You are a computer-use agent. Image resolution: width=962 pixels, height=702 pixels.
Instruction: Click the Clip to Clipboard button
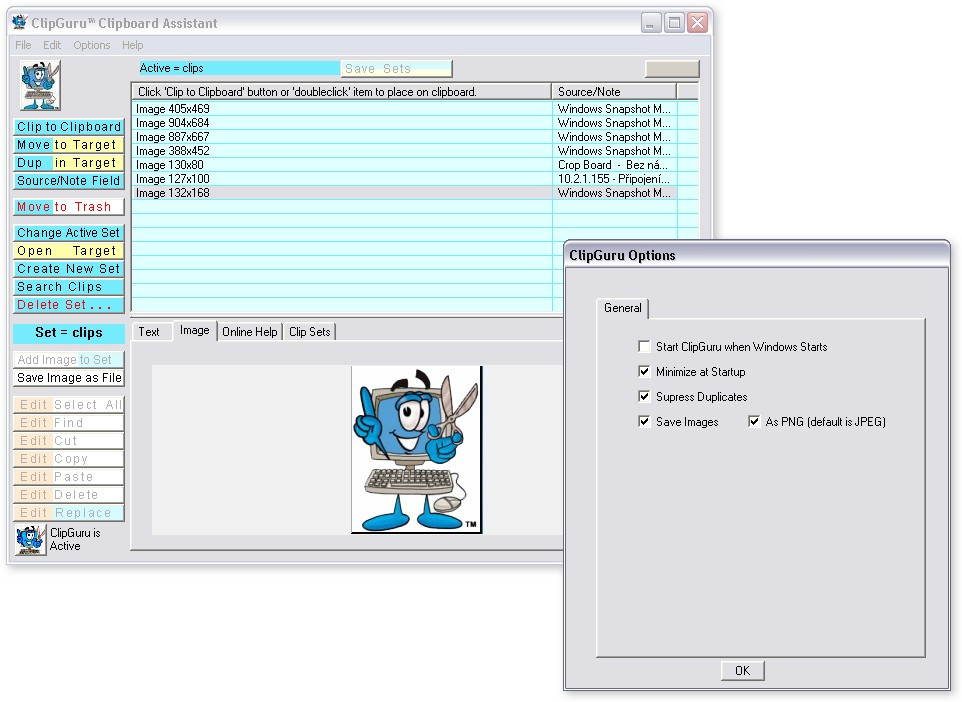click(69, 127)
